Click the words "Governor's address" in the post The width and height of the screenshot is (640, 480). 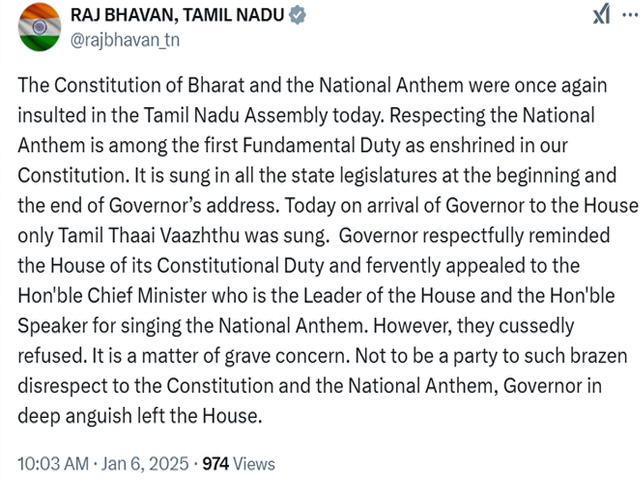(194, 206)
